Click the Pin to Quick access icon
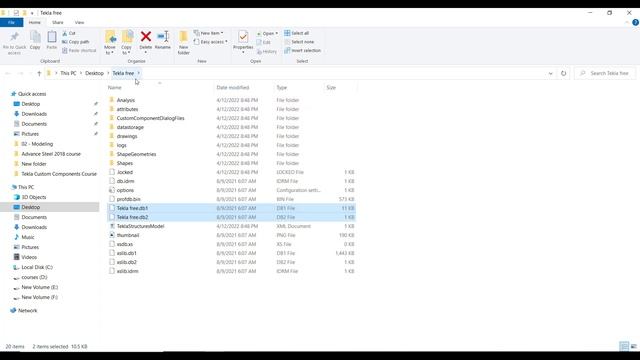Viewport: 640px width, 360px height. coord(14,38)
